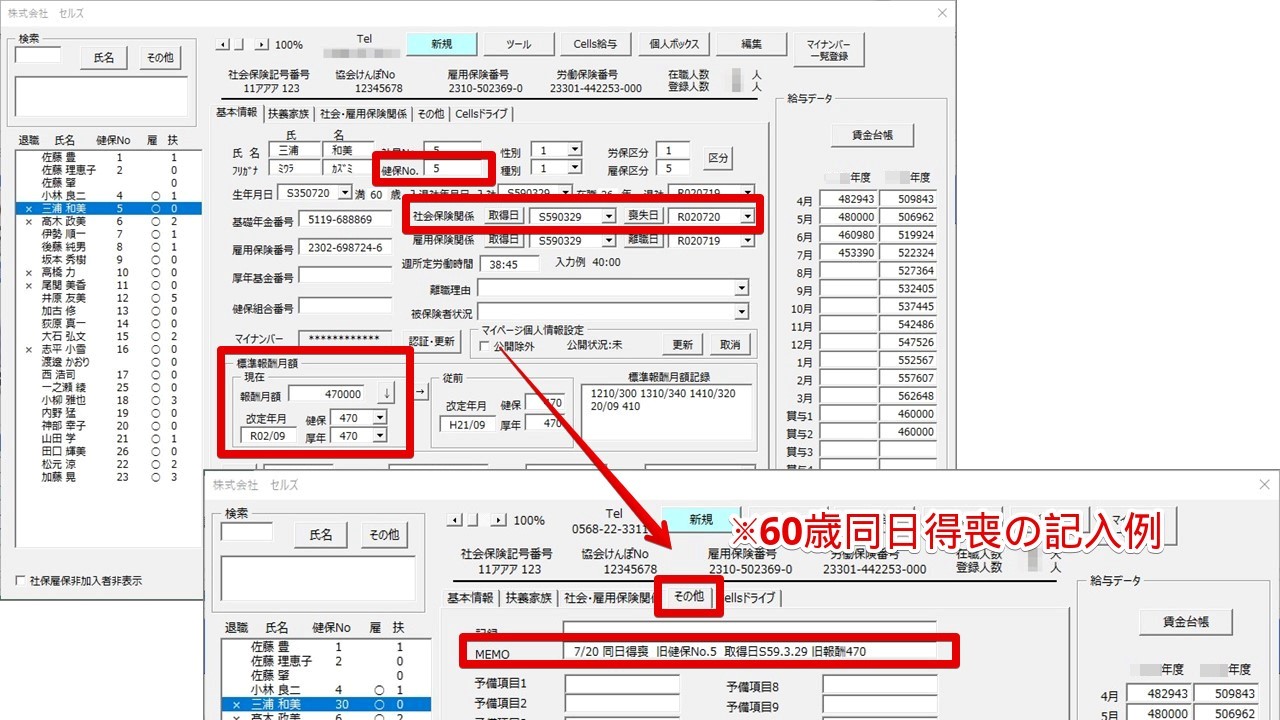Click the right zoom arrow in lower window
The image size is (1280, 720).
498,520
